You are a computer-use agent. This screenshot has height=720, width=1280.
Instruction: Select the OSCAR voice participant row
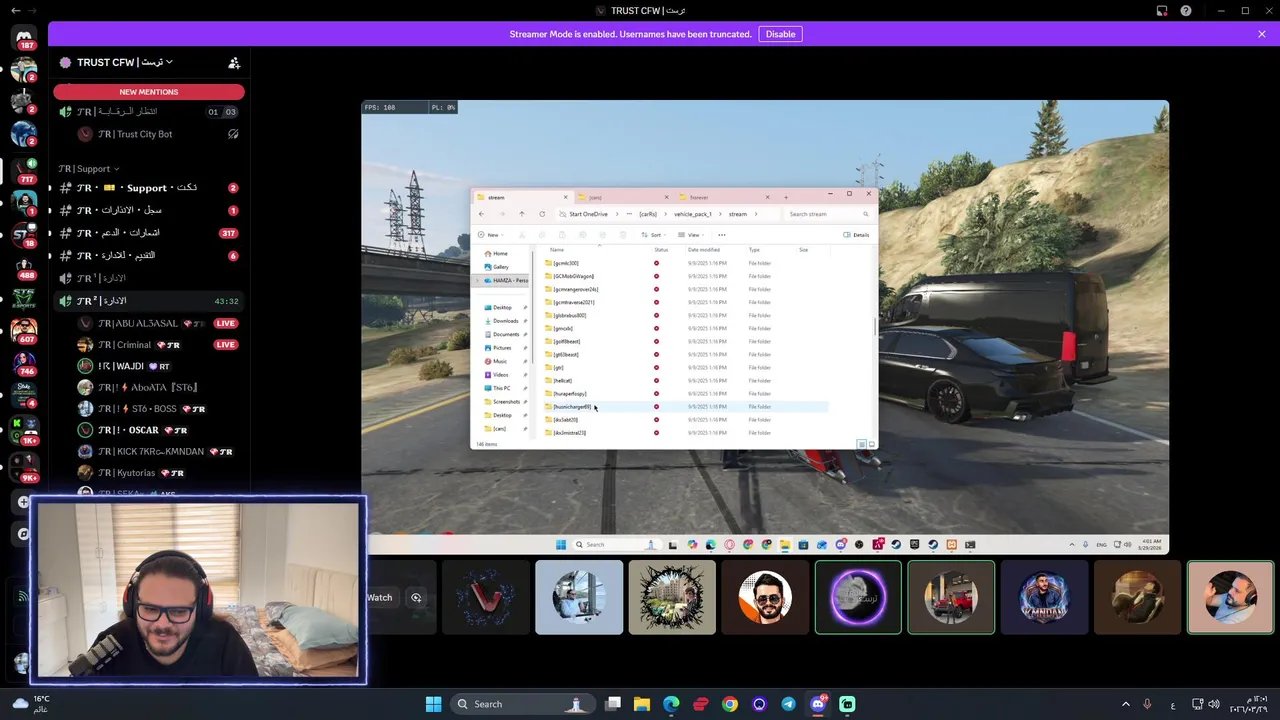coord(148,430)
